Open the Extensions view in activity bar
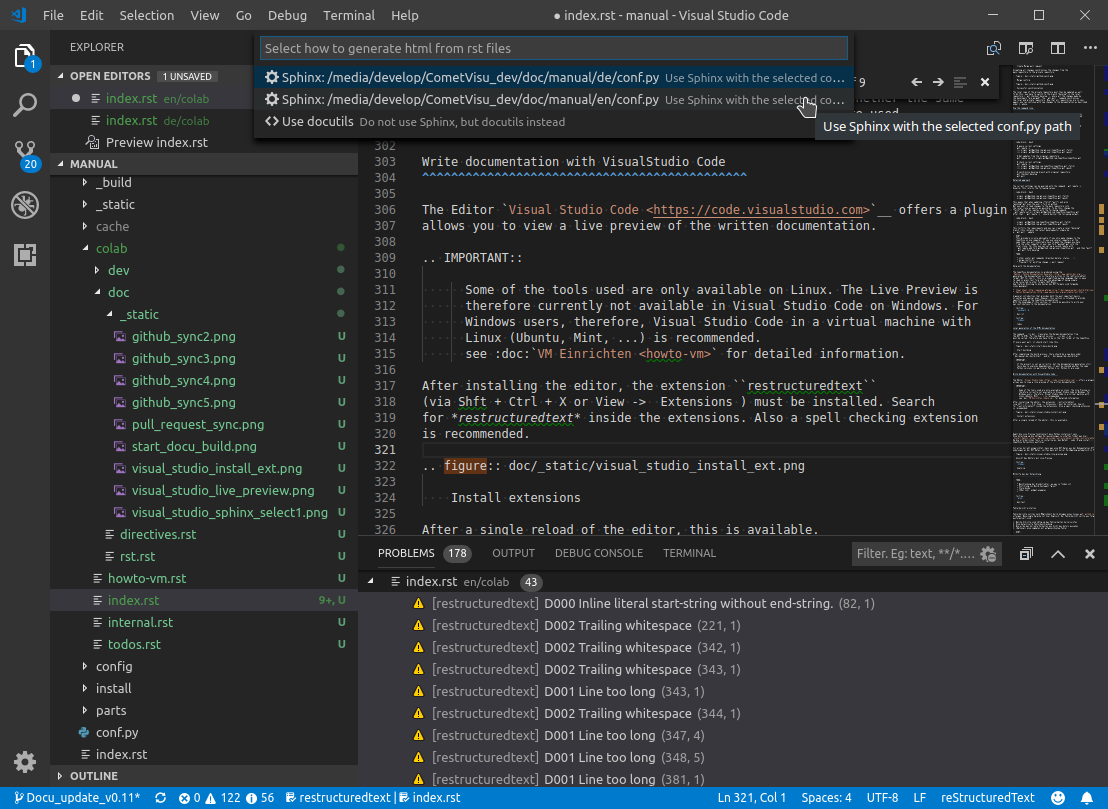The image size is (1108, 809). click(x=25, y=254)
